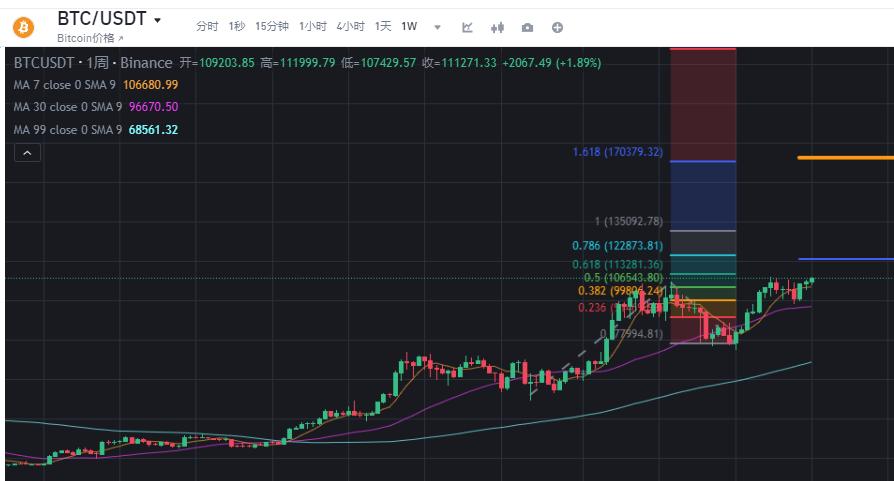Select the MA 7 indicator legend
This screenshot has width=894, height=481.
[x=95, y=85]
